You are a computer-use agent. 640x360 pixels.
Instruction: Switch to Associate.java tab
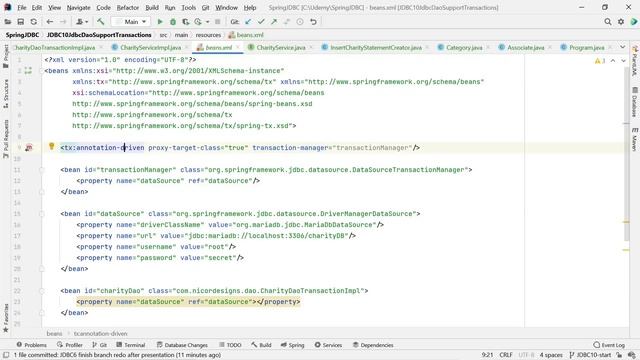525,47
